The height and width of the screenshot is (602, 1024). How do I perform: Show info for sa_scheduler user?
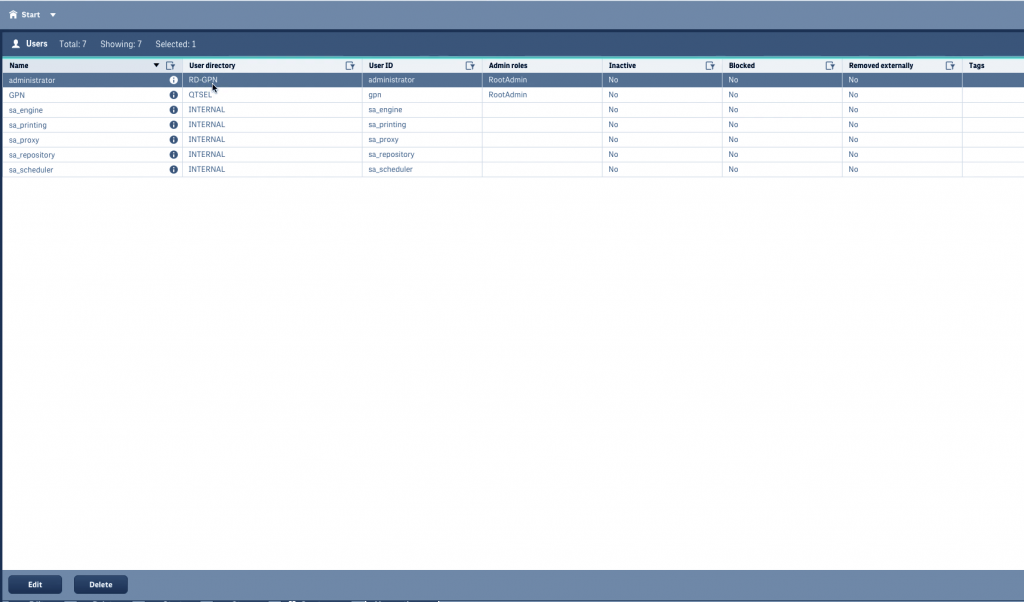click(174, 169)
